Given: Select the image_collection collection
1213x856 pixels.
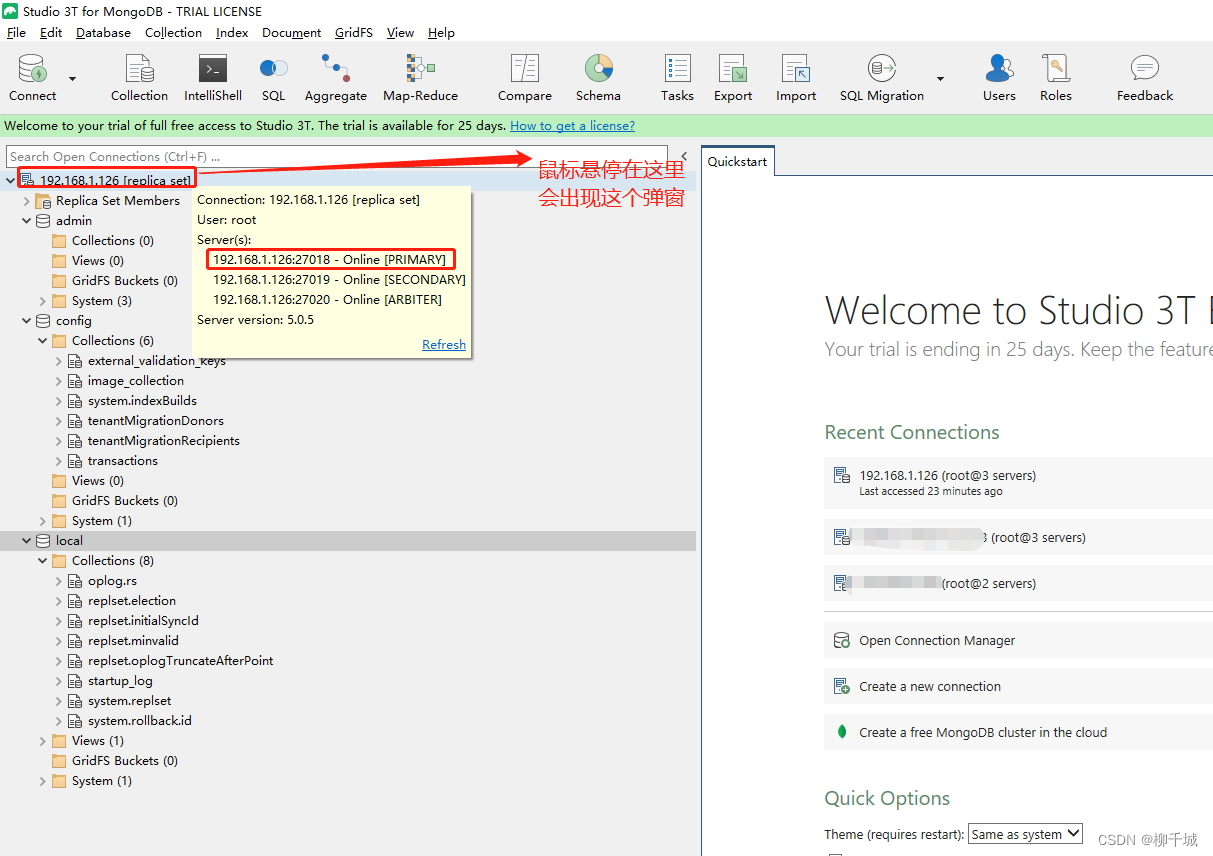Looking at the screenshot, I should [136, 380].
